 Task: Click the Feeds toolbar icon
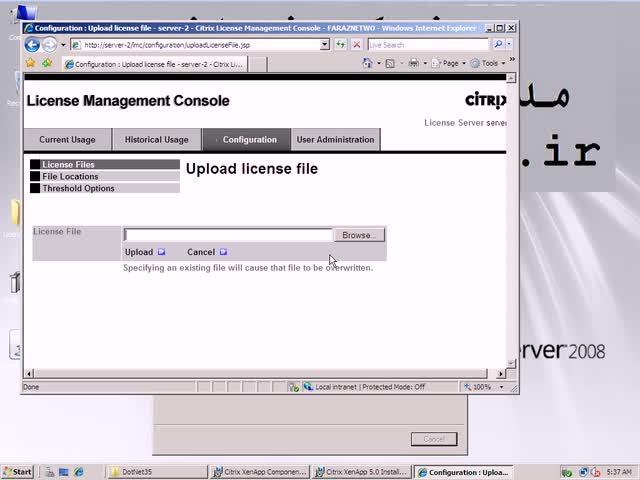(390, 63)
